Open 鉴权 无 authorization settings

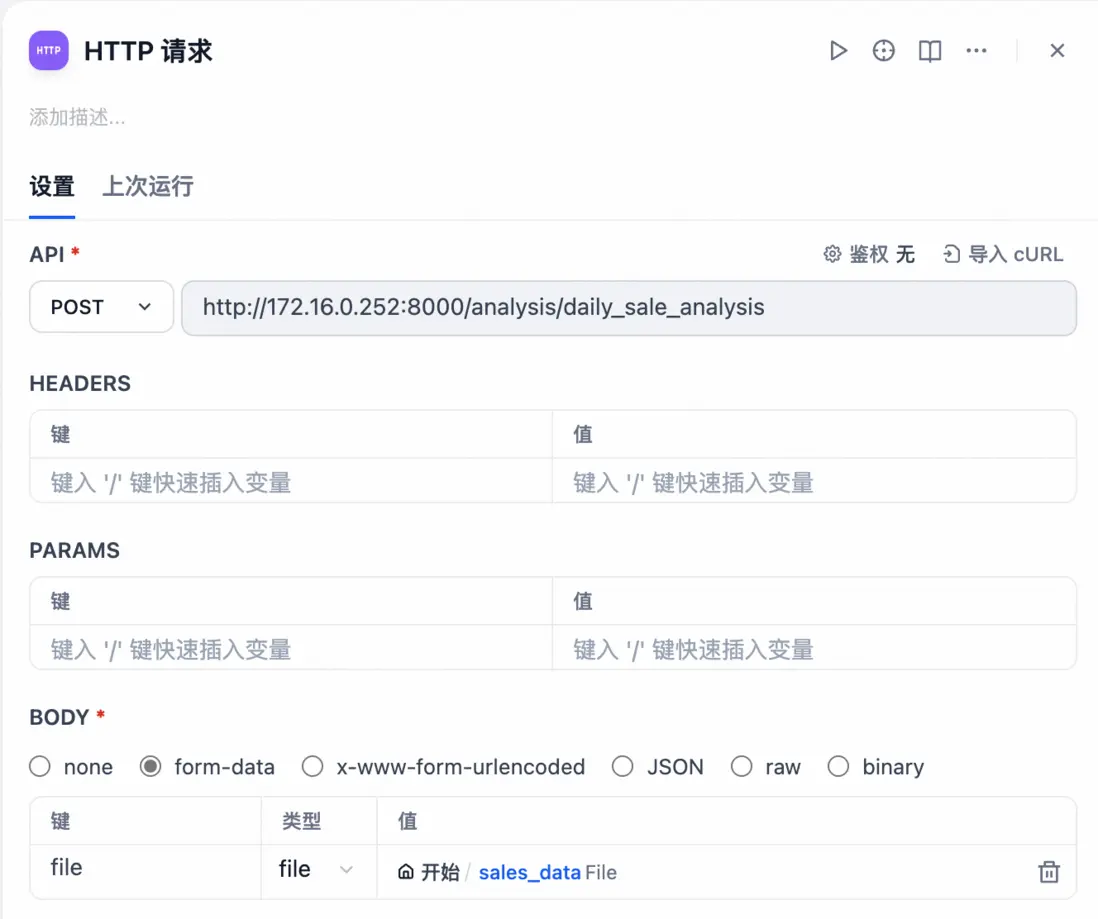point(869,254)
